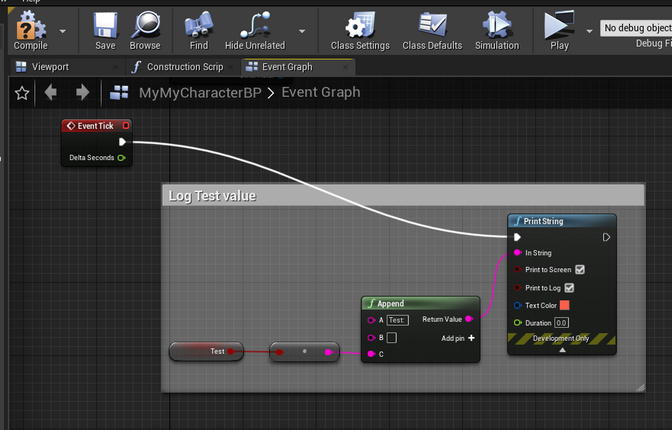This screenshot has width=672, height=430.
Task: Switch to the Construction Script tab
Action: pos(185,67)
